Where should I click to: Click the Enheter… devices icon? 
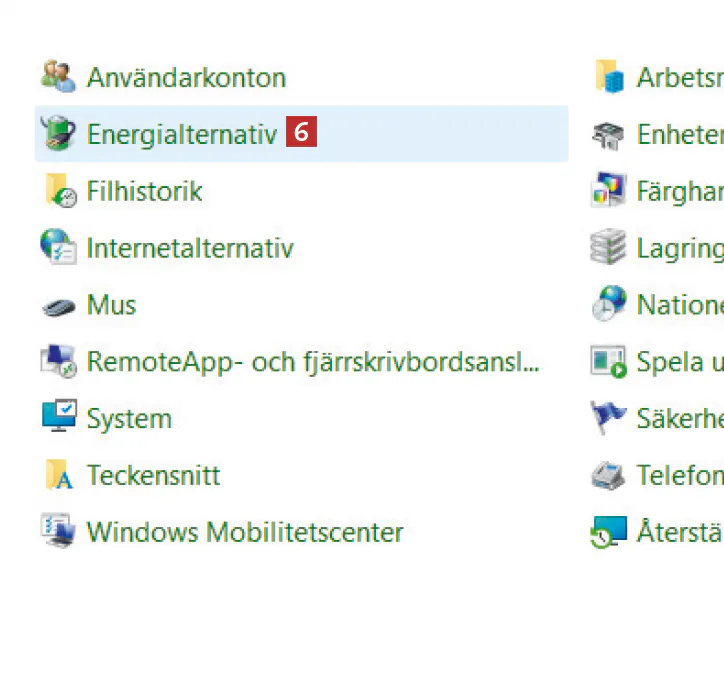(608, 134)
